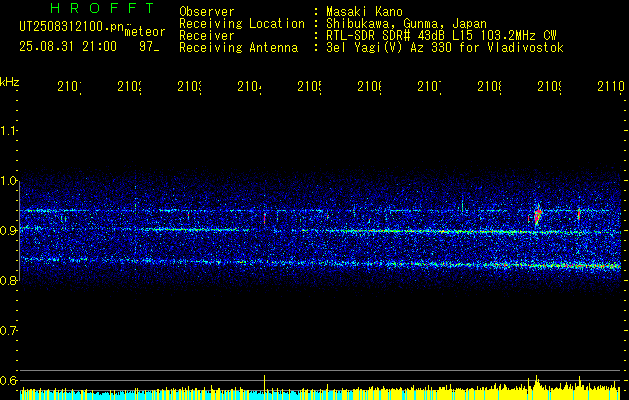This screenshot has height=400, width=629.
Task: Click the 2105 time axis label
Action: [x=309, y=86]
